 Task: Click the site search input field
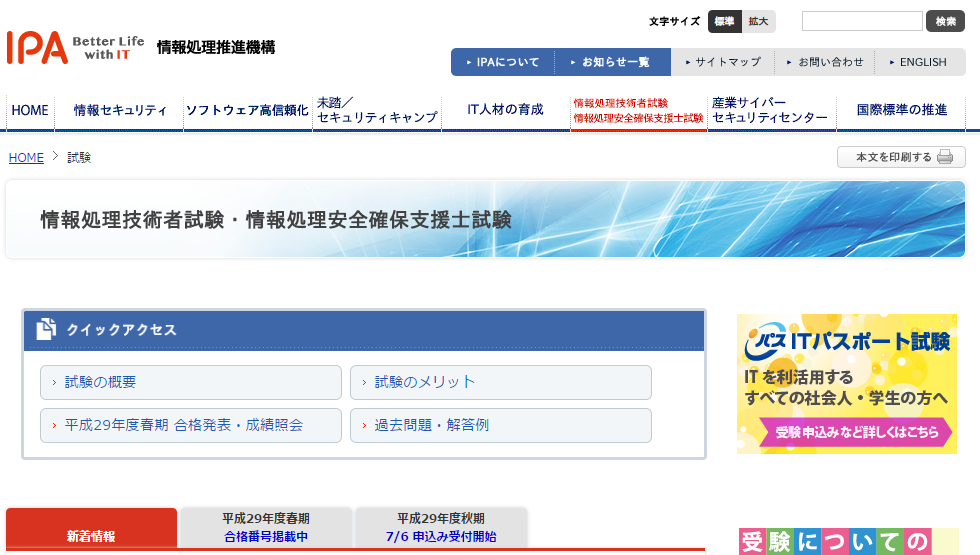[x=862, y=21]
